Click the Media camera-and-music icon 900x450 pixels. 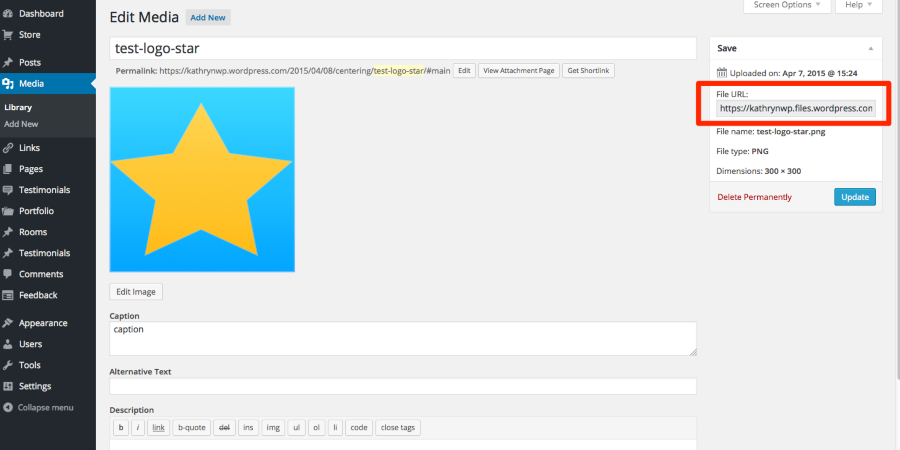coord(7,84)
